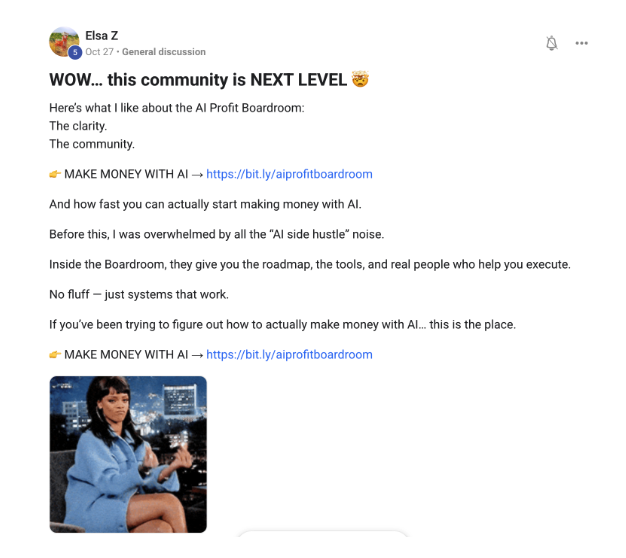Click the level 5 badge on avatar

[x=75, y=52]
